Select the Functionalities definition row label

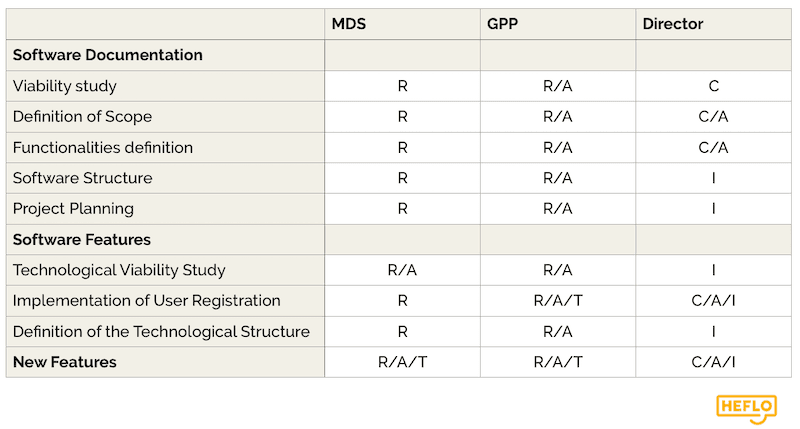pos(103,147)
